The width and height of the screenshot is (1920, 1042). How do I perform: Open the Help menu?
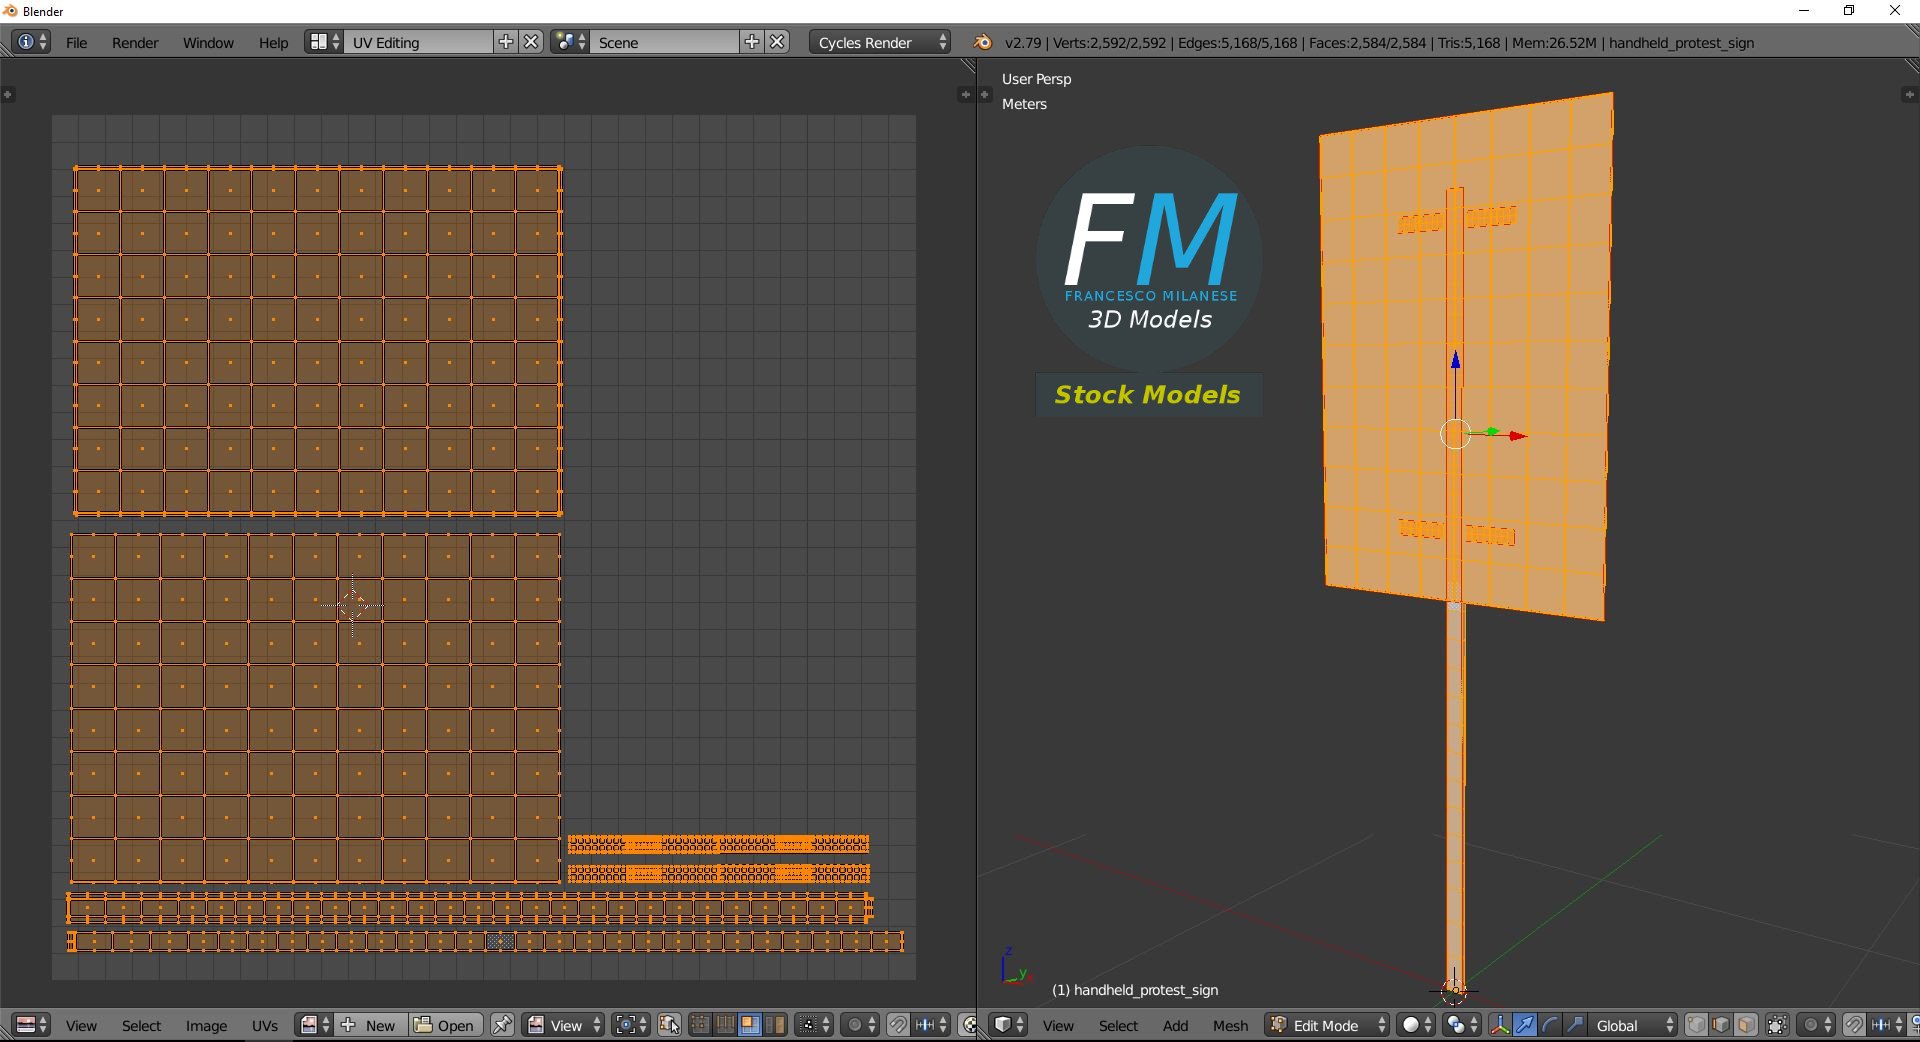coord(273,42)
